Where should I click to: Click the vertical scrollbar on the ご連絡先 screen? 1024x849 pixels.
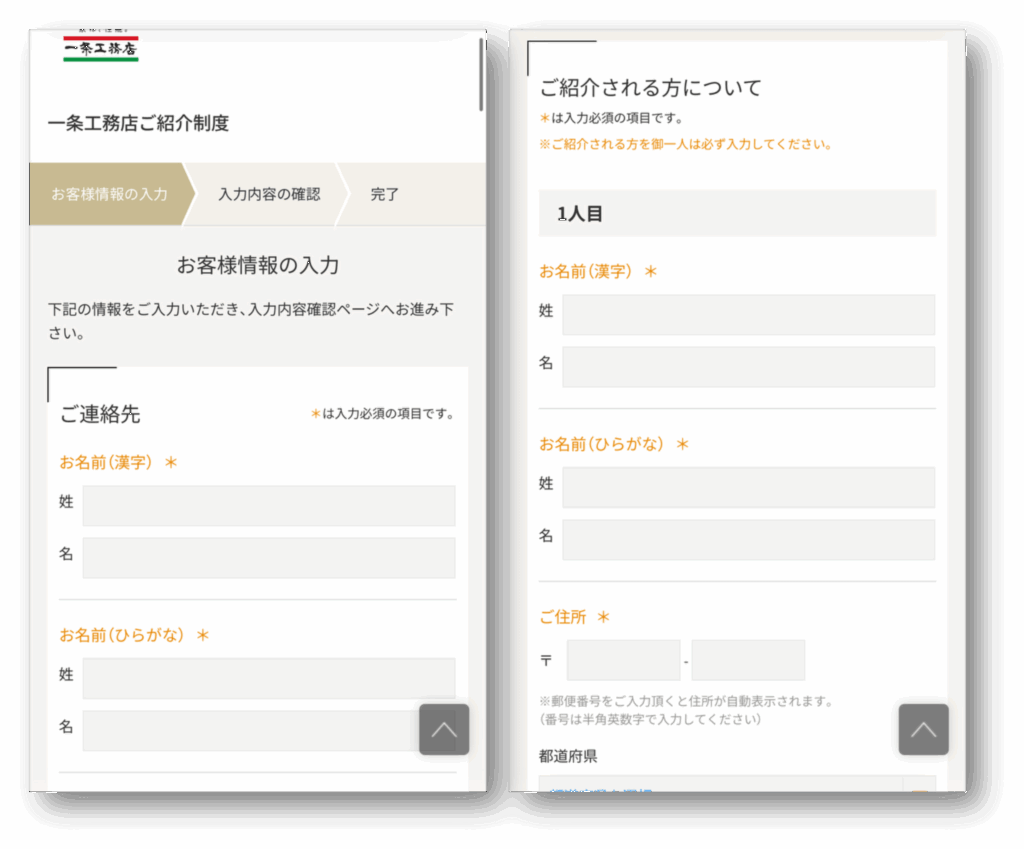[x=481, y=75]
